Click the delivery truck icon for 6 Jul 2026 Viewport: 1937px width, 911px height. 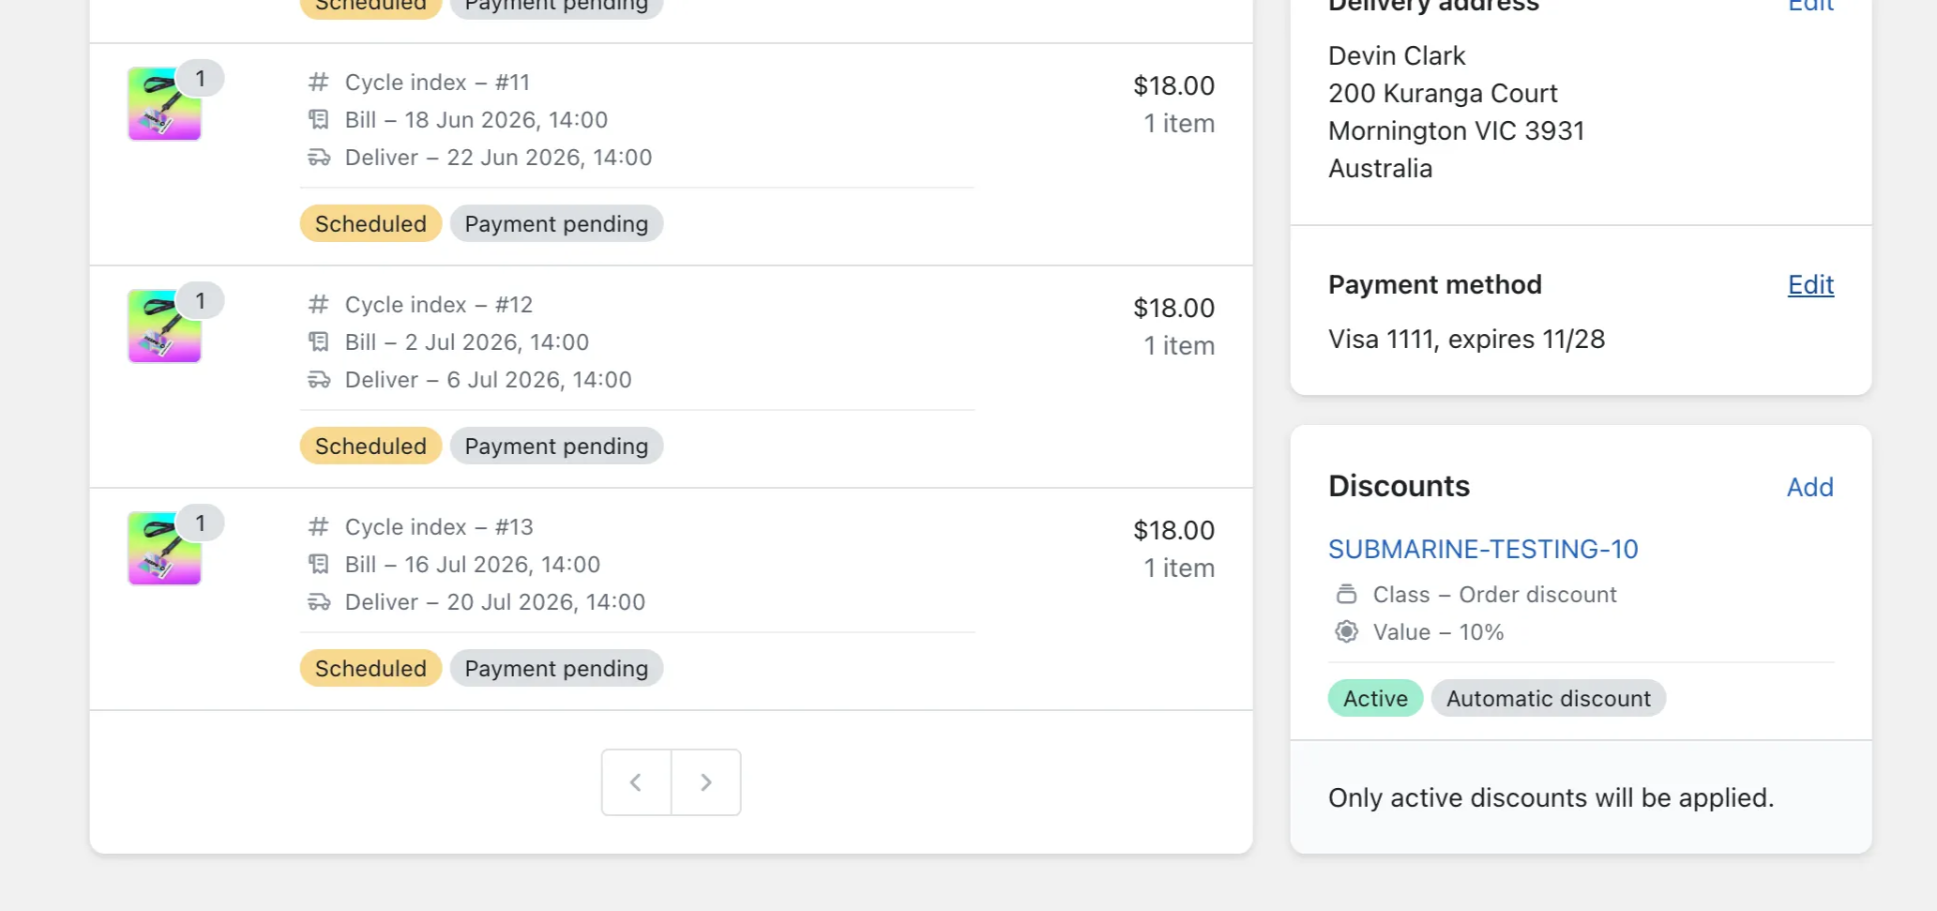pyautogui.click(x=318, y=380)
